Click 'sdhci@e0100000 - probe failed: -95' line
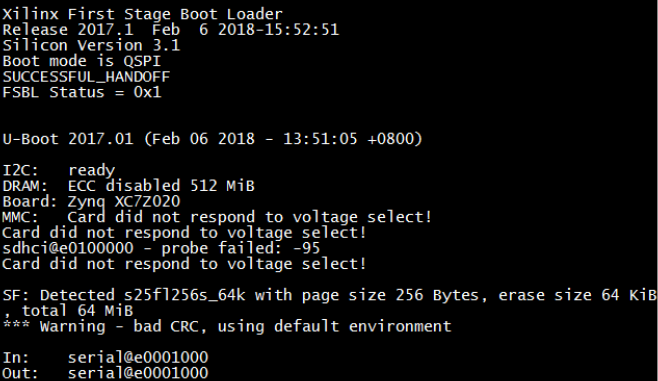 click(161, 248)
